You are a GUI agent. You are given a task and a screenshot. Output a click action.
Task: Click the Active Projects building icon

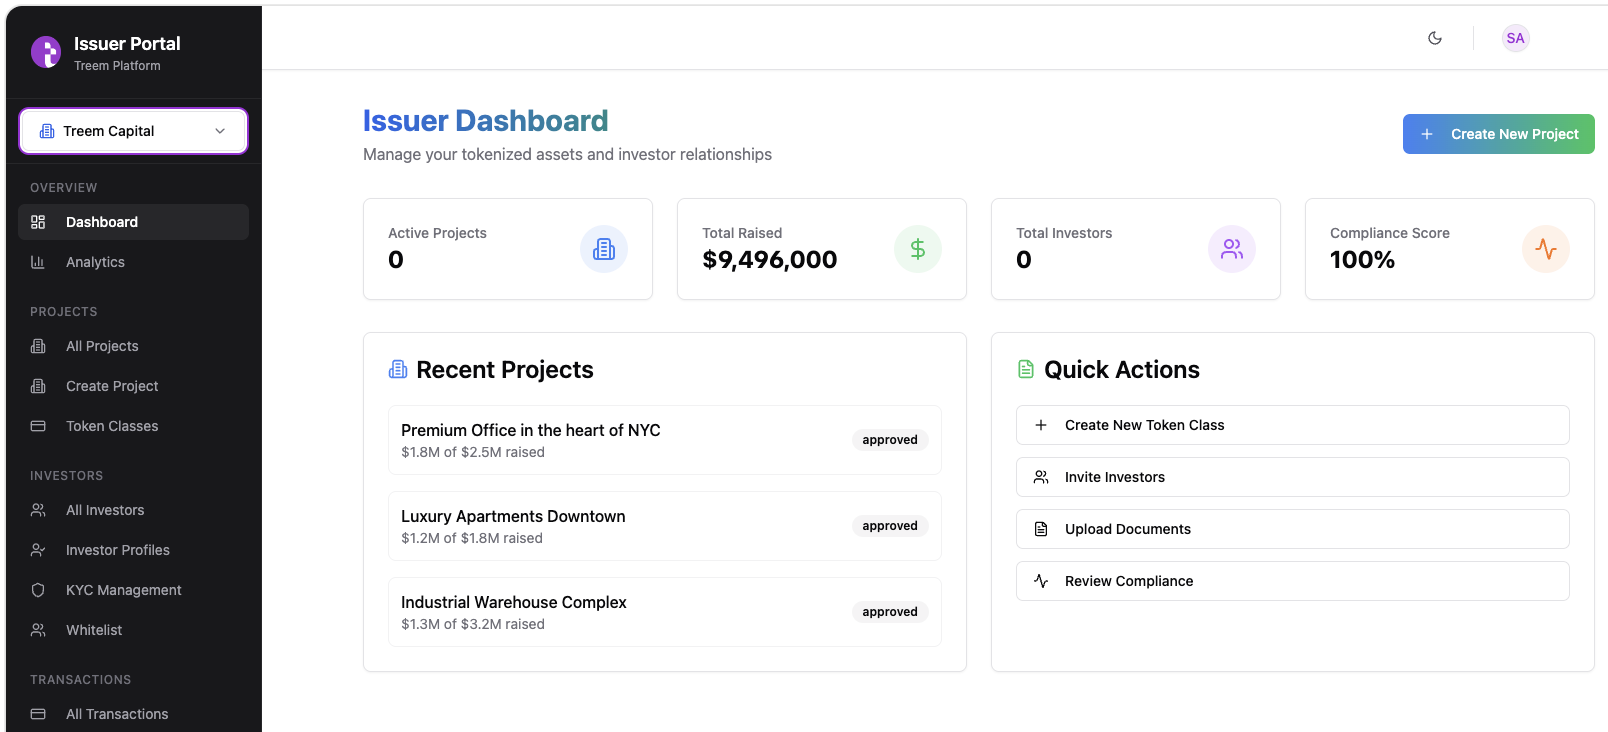point(604,249)
